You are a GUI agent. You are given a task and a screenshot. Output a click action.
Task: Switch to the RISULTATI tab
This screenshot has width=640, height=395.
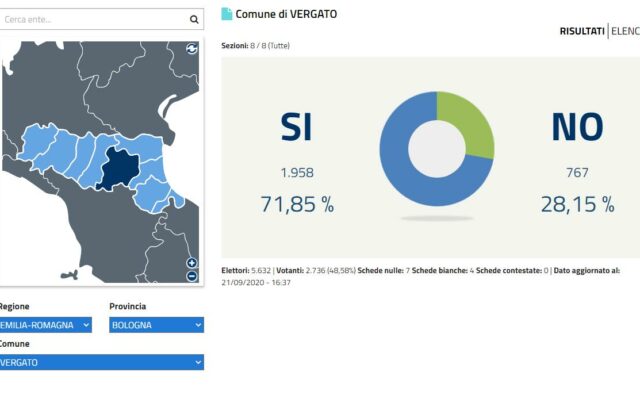tap(582, 31)
